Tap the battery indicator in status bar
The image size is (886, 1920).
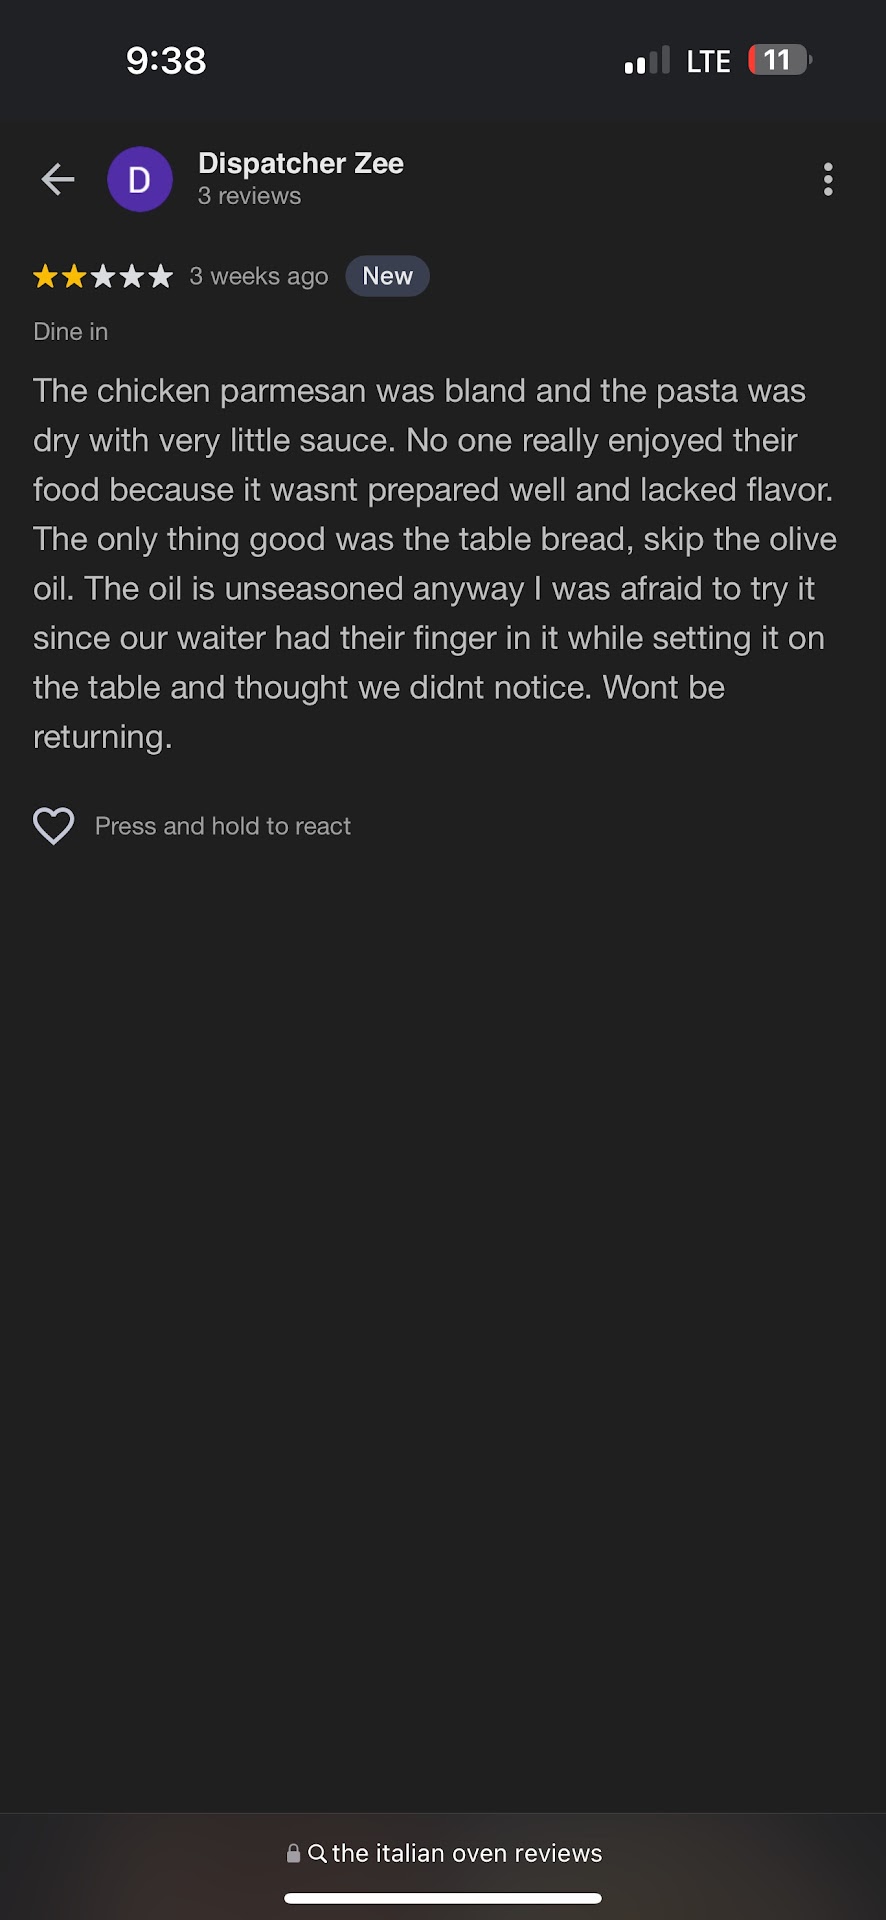[x=779, y=60]
